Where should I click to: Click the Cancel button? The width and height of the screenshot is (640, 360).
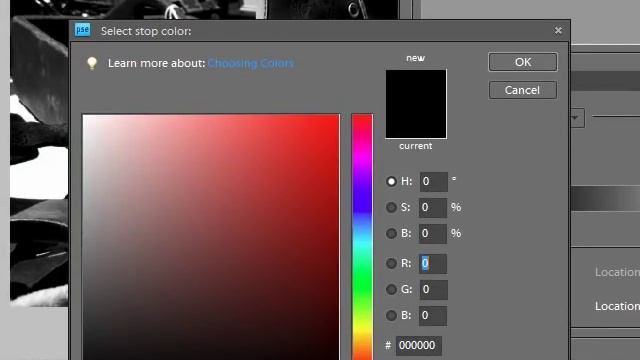pyautogui.click(x=523, y=90)
